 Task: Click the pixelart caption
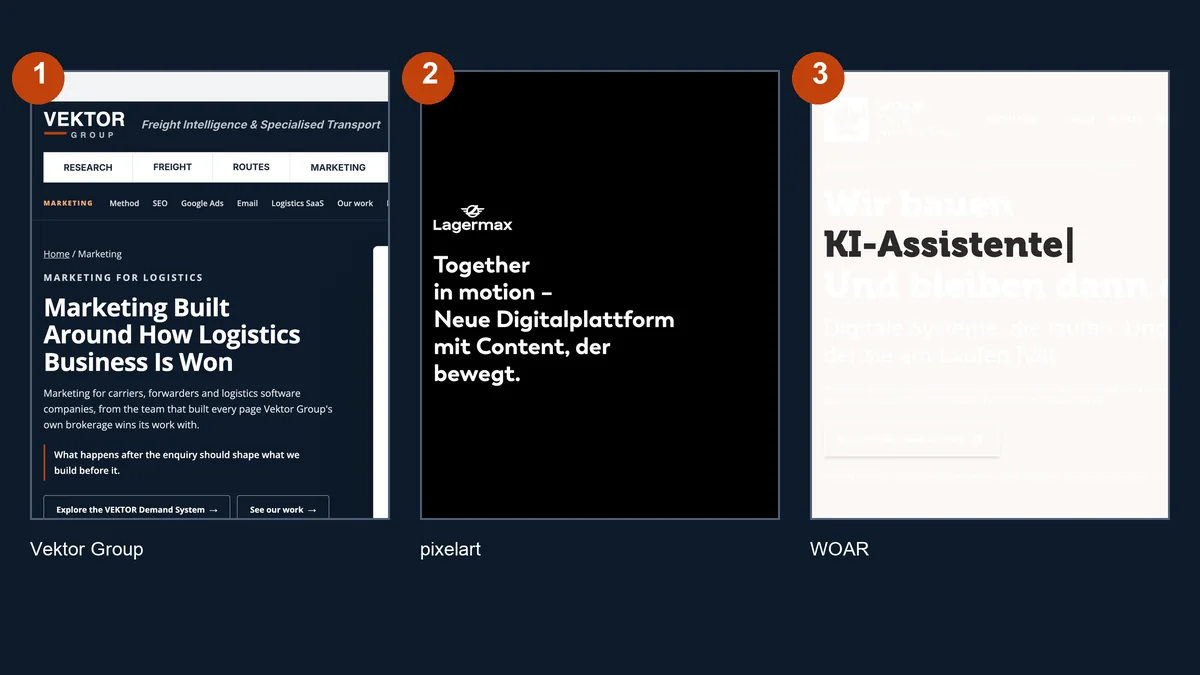click(450, 549)
